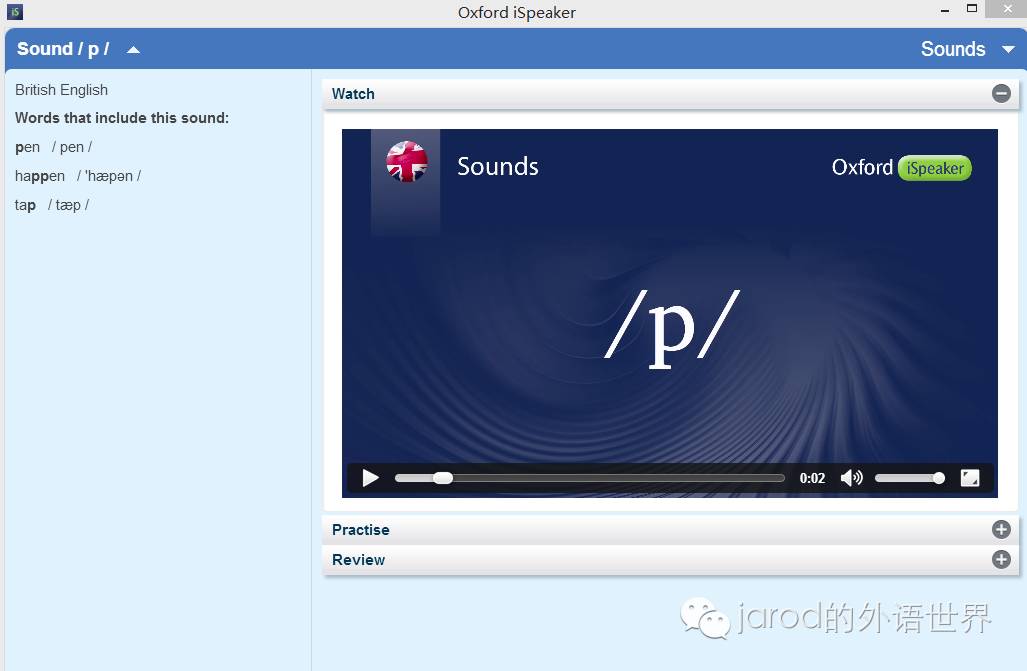Click the iSpeaker logo badge in video
This screenshot has width=1027, height=671.
[935, 168]
